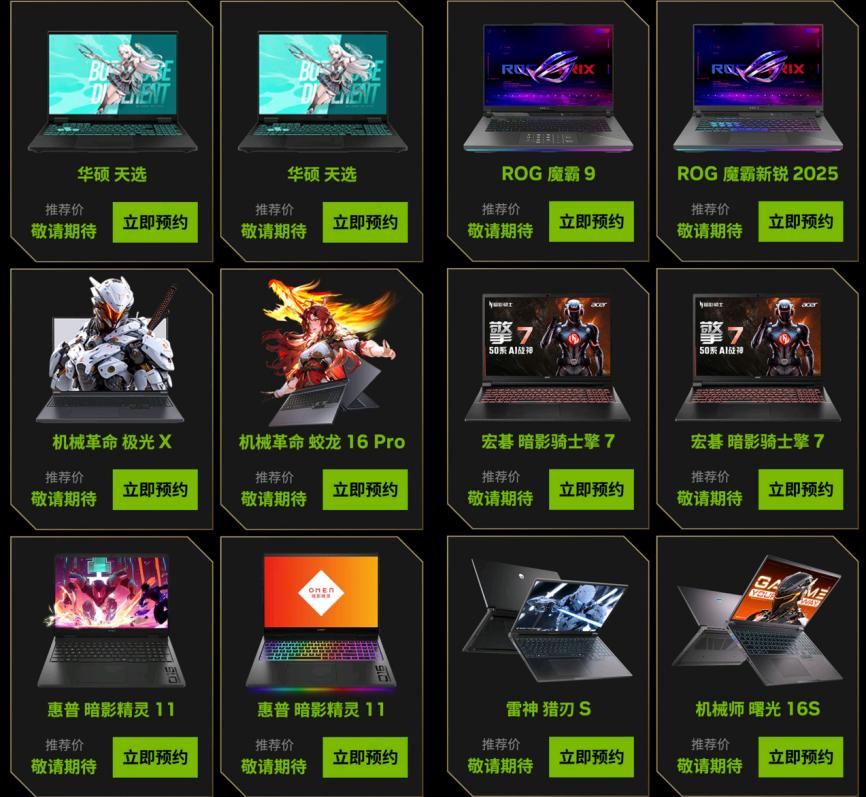Reserve the ROG 魔霸 9 with 立即预约
Image resolution: width=866 pixels, height=797 pixels.
591,221
